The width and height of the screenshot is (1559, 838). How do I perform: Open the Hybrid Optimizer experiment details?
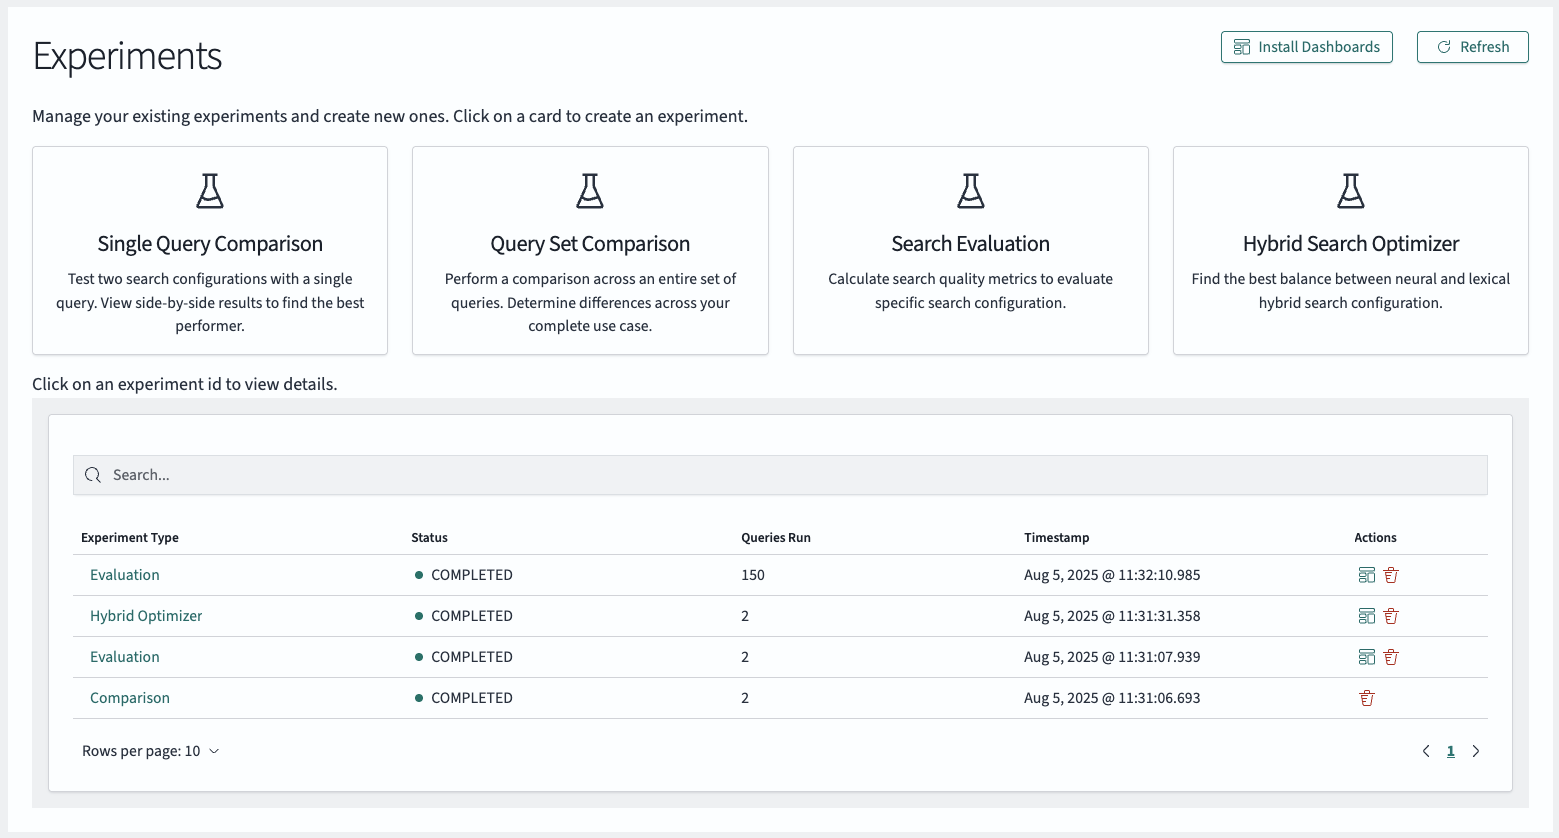pyautogui.click(x=145, y=615)
